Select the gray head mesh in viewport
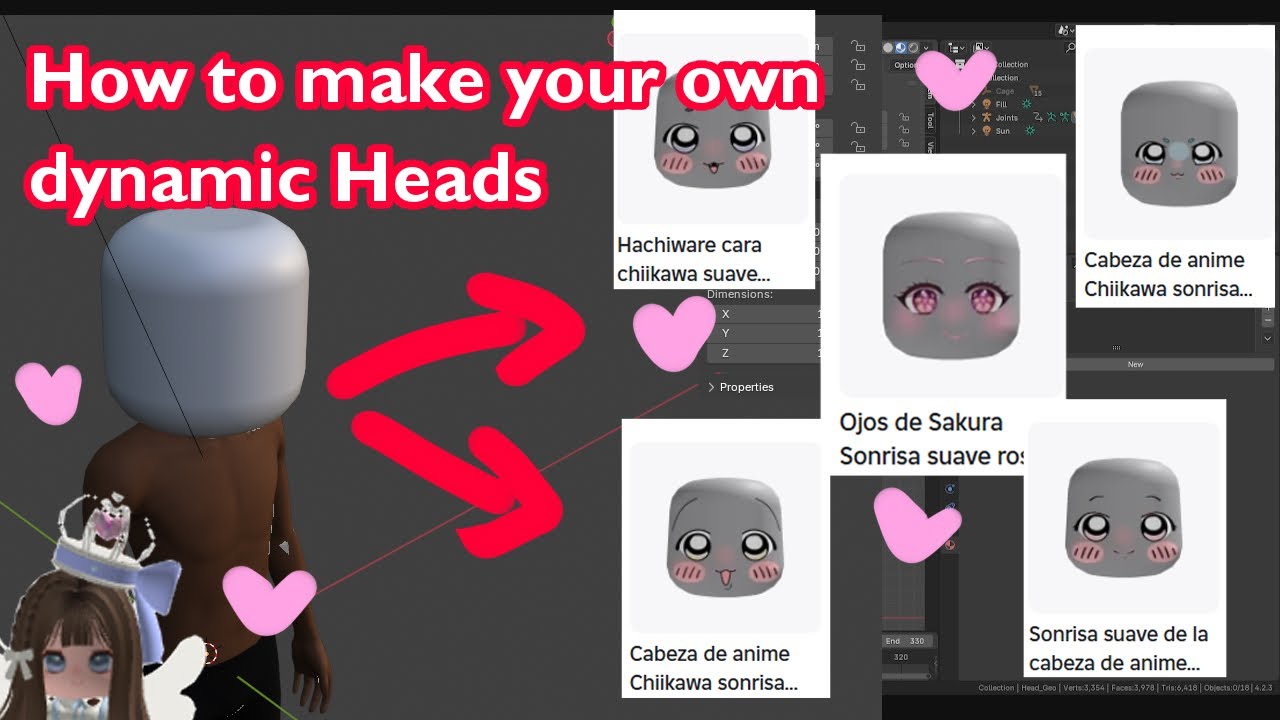This screenshot has height=720, width=1280. (205, 320)
